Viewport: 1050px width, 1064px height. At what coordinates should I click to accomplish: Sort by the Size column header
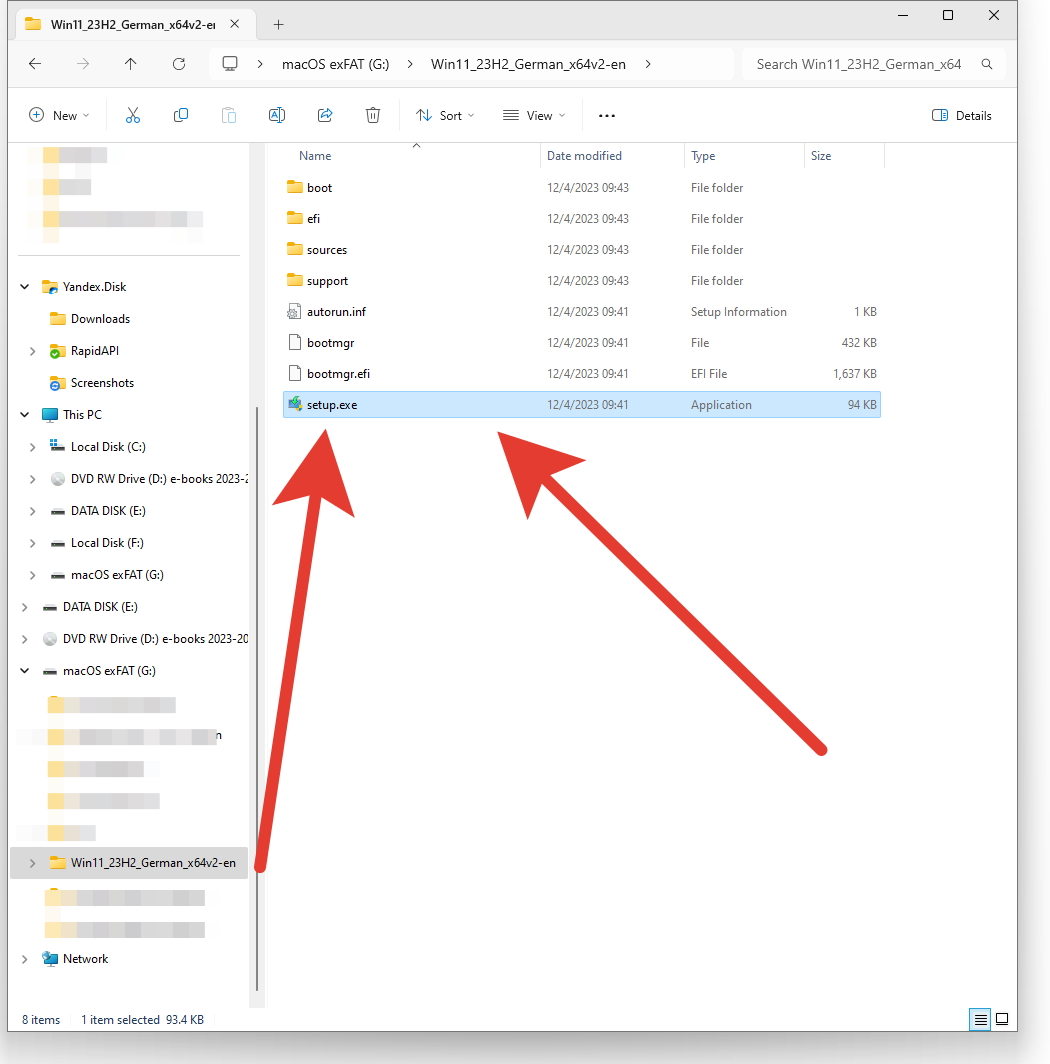click(821, 155)
